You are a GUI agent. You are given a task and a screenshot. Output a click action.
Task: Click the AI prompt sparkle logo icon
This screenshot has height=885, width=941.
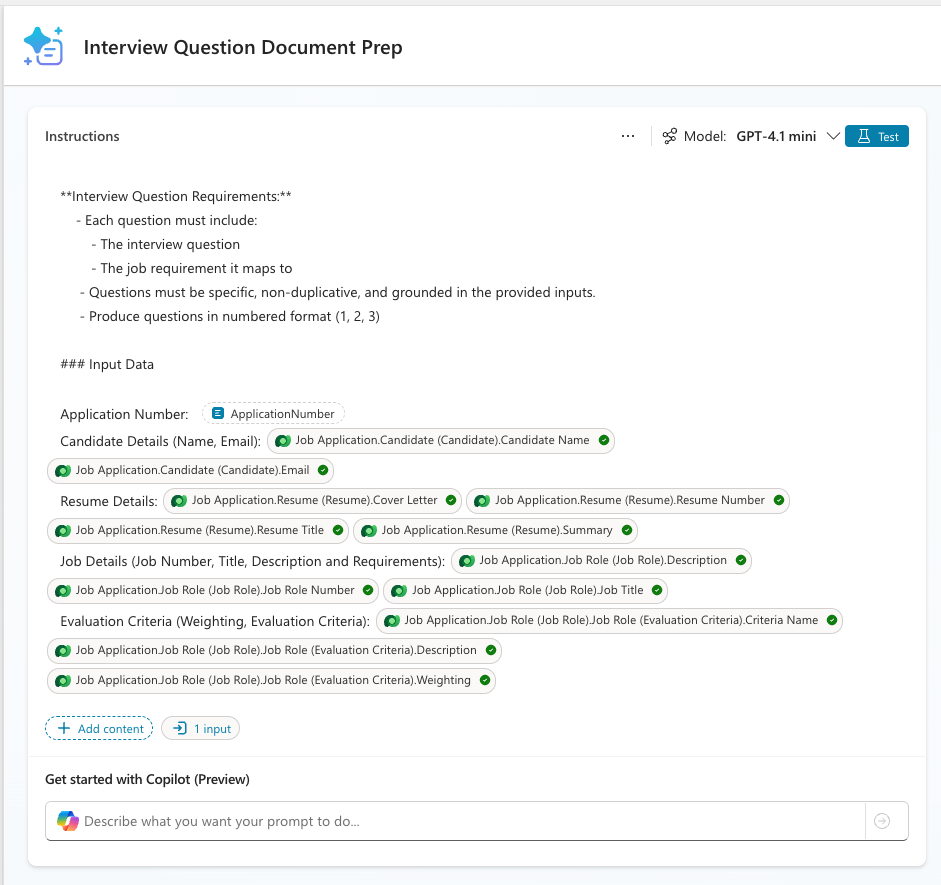pyautogui.click(x=43, y=46)
